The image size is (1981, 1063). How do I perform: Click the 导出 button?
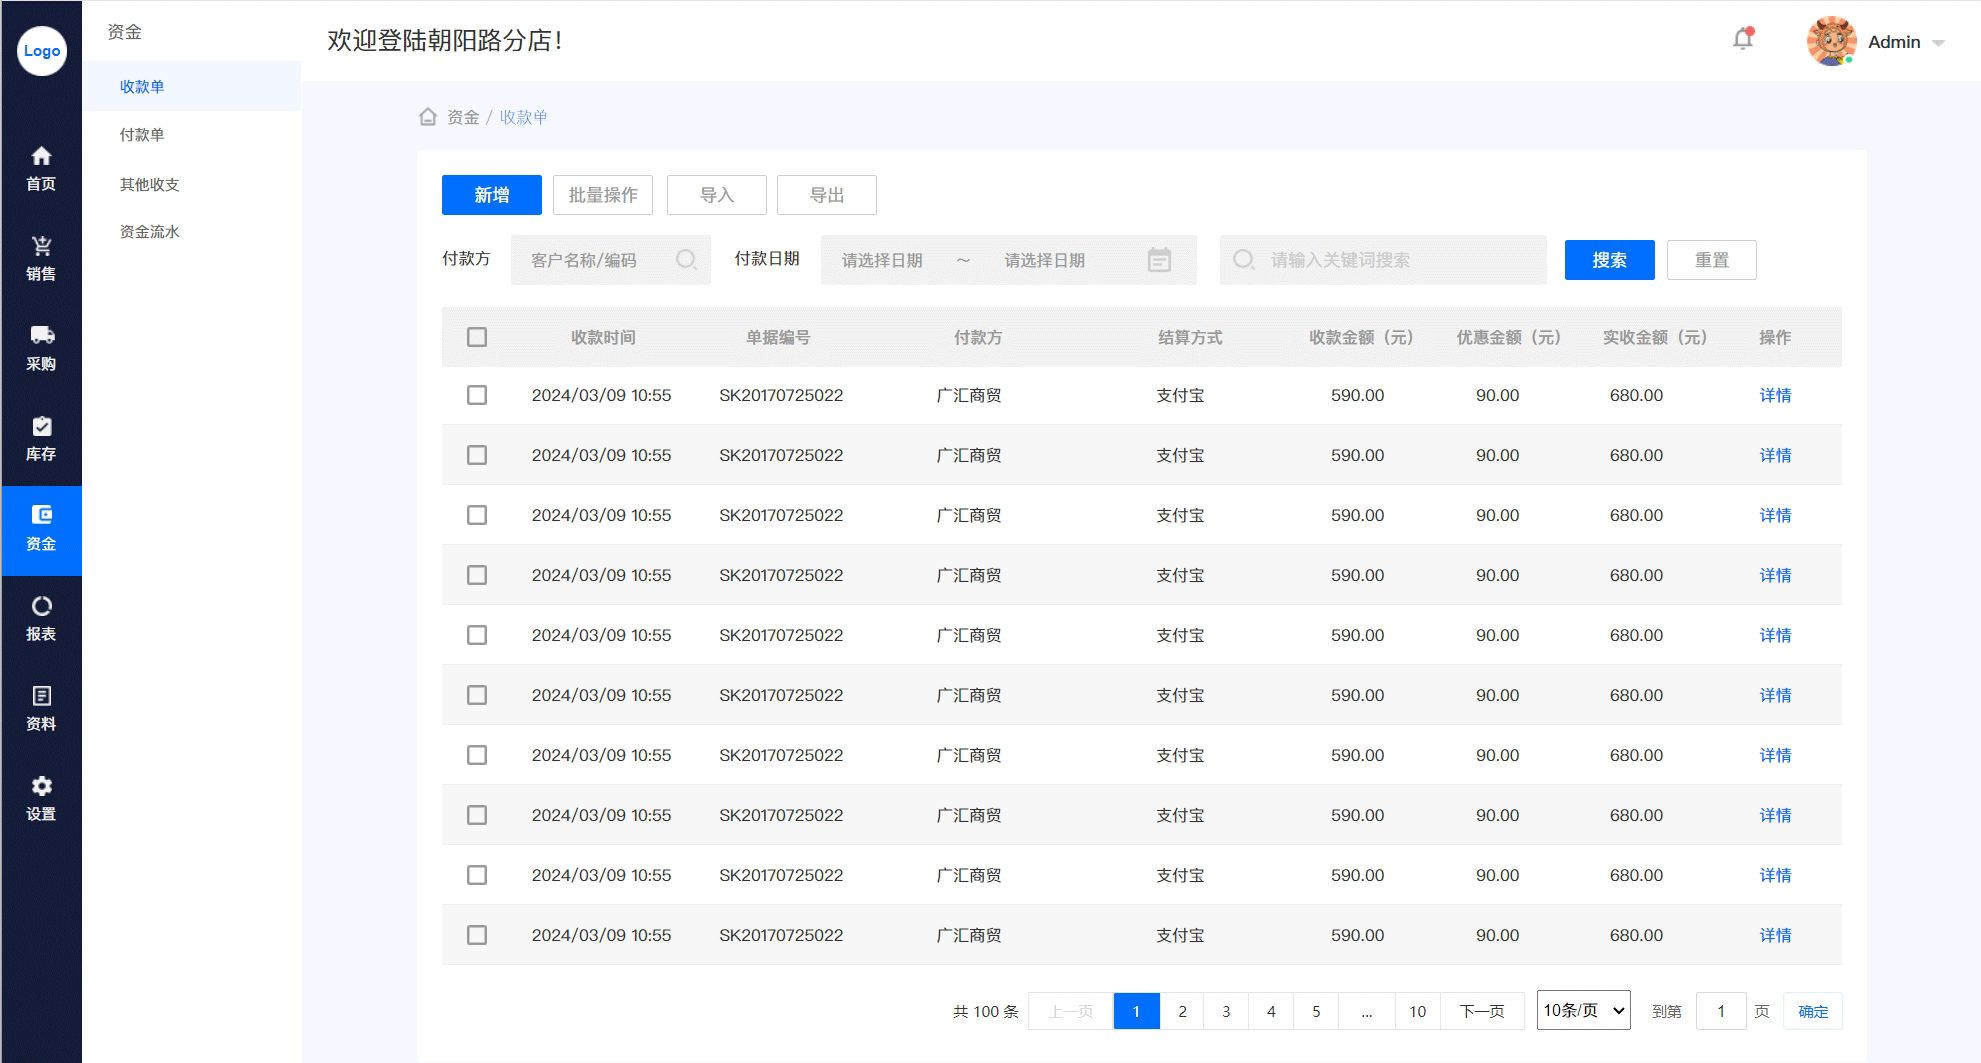tap(827, 195)
